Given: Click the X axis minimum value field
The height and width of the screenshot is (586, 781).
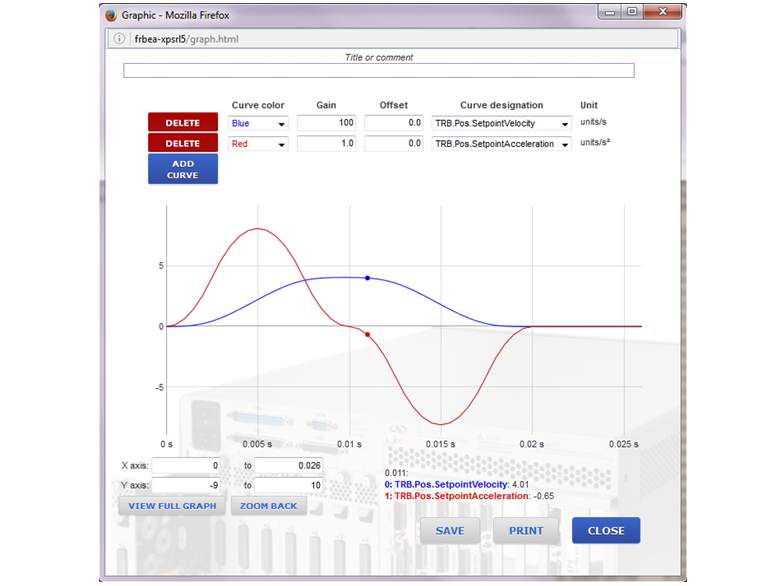Looking at the screenshot, I should [x=186, y=466].
